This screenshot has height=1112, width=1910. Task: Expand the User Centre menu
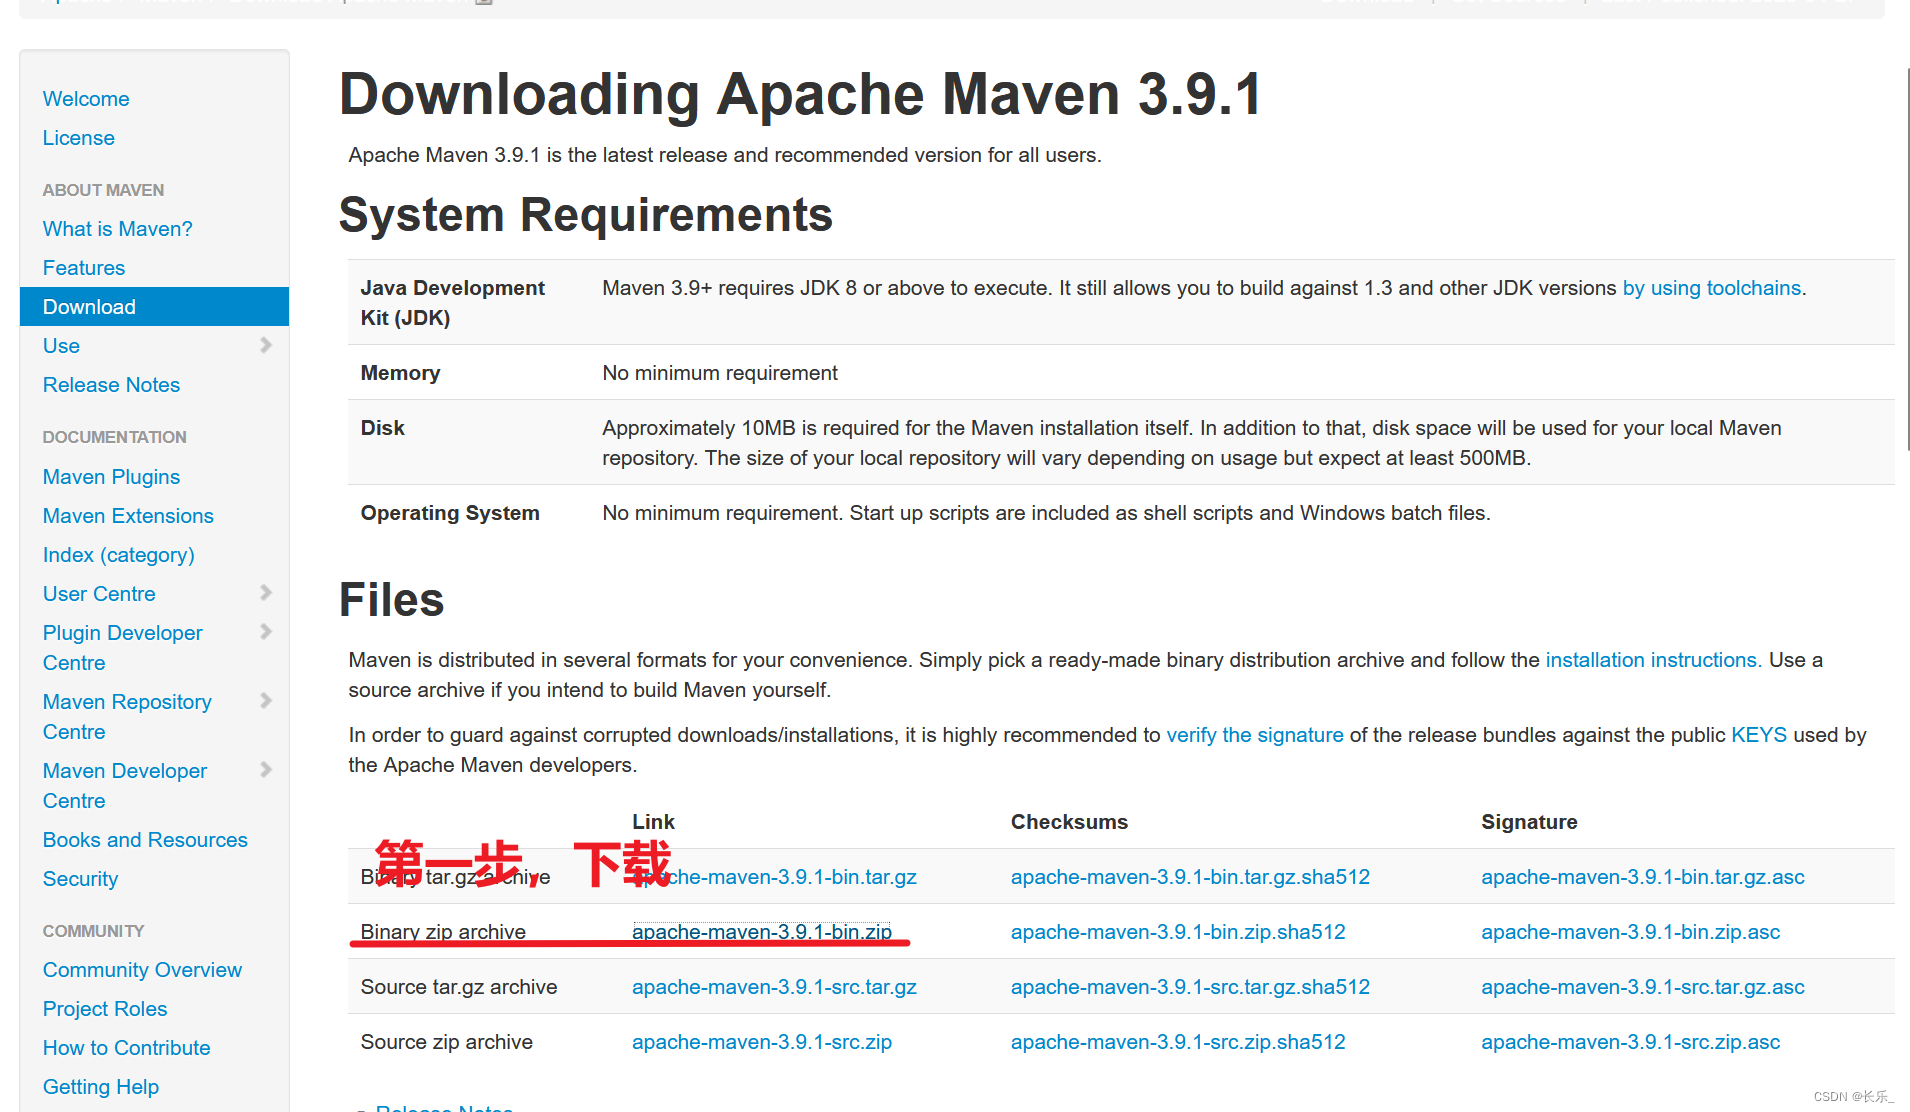265,592
